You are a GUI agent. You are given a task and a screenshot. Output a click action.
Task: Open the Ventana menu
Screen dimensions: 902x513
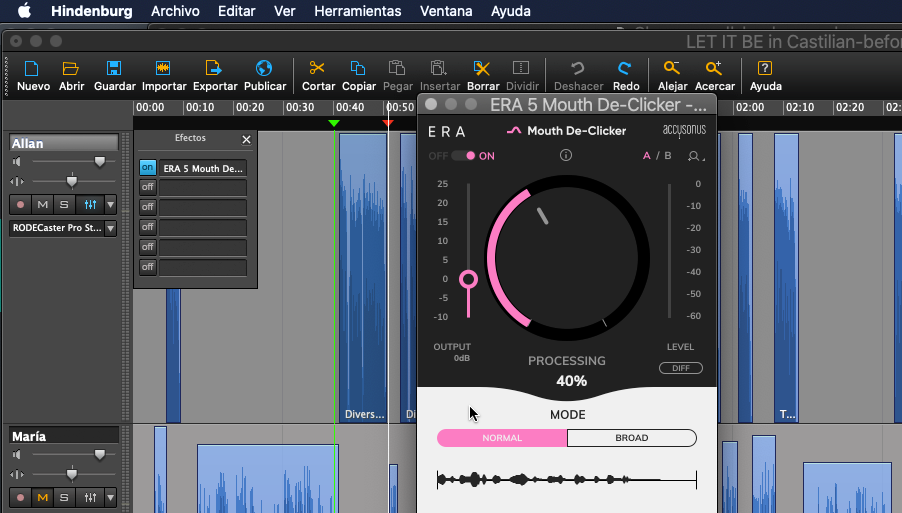click(446, 11)
